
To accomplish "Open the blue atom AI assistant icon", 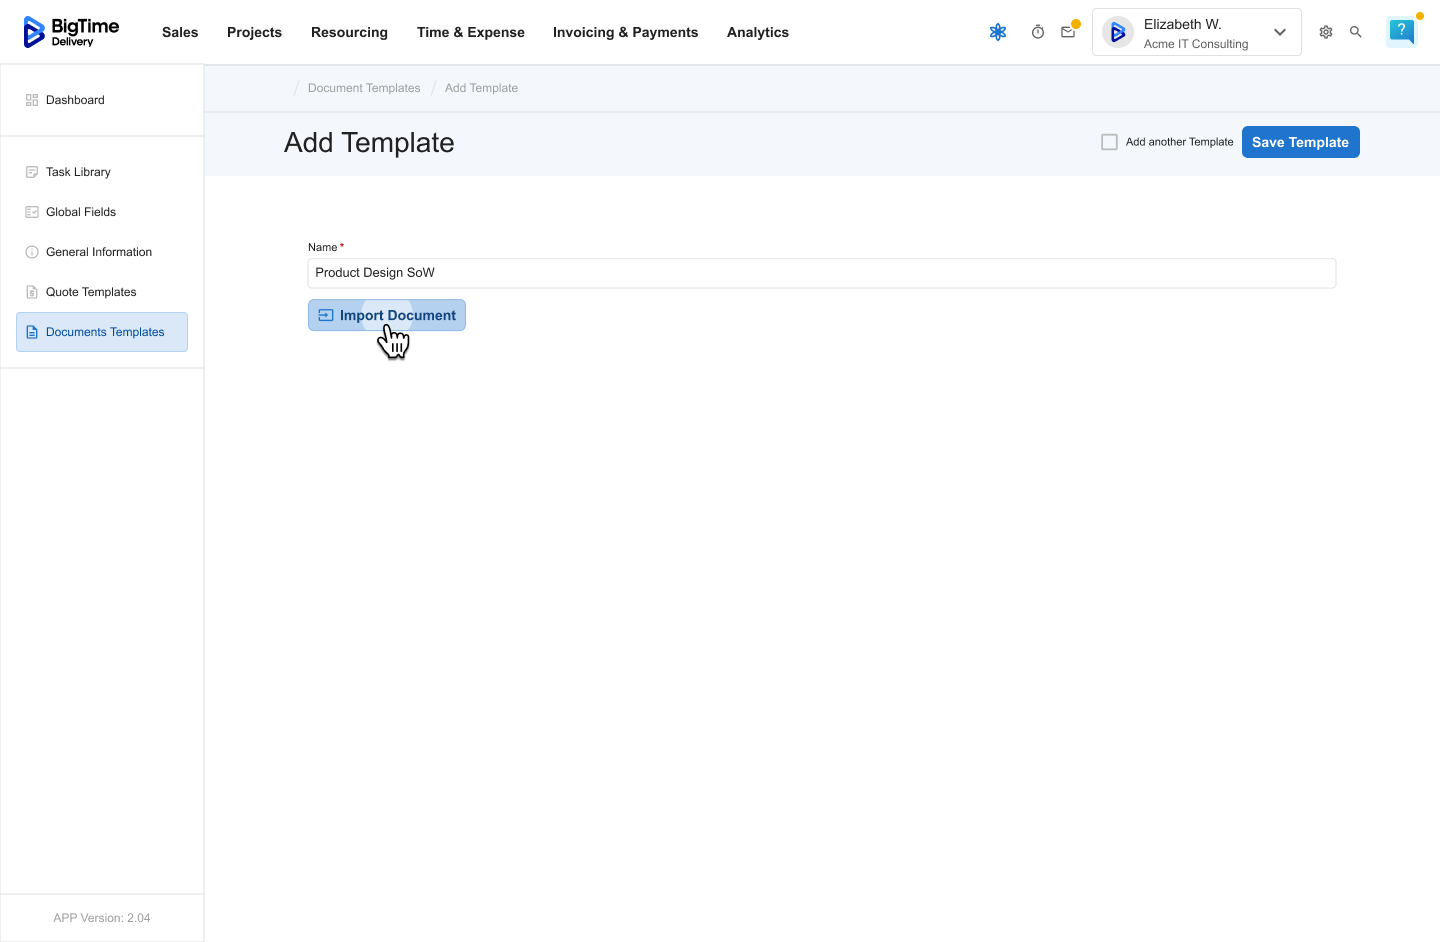I will 997,32.
